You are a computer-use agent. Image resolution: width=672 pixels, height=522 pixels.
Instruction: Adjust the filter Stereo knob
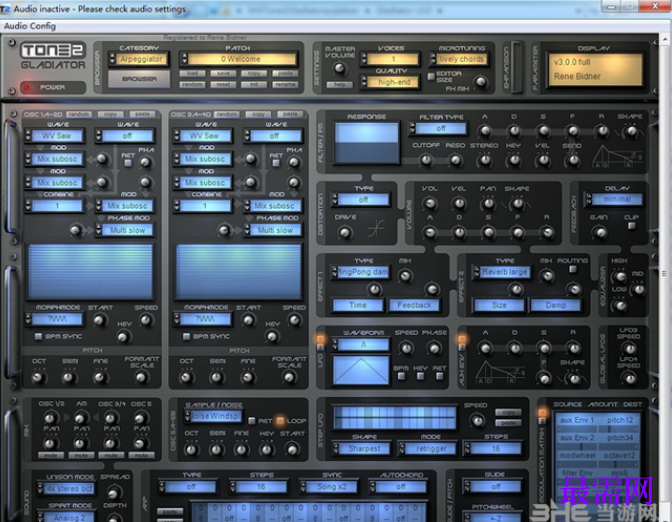point(485,160)
